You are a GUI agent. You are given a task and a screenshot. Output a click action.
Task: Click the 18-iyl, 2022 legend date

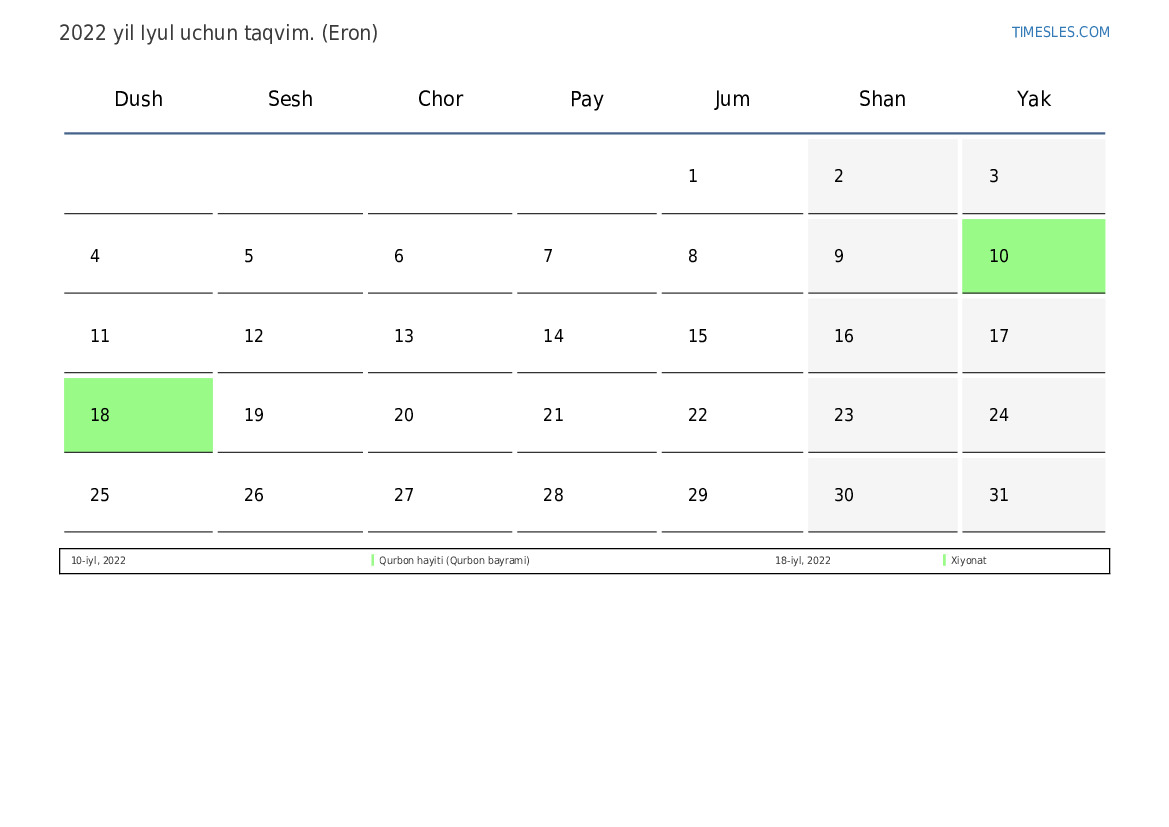tap(802, 561)
